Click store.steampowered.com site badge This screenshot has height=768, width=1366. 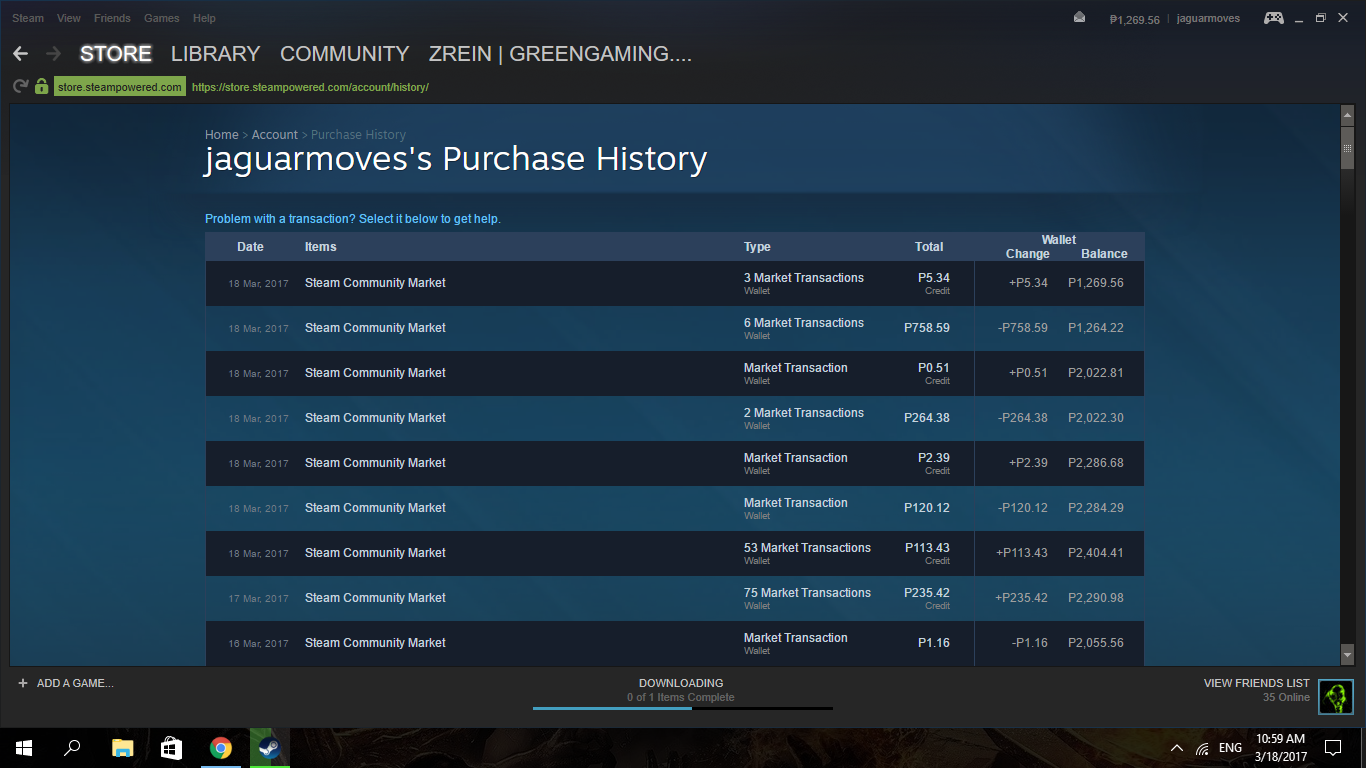[x=120, y=87]
